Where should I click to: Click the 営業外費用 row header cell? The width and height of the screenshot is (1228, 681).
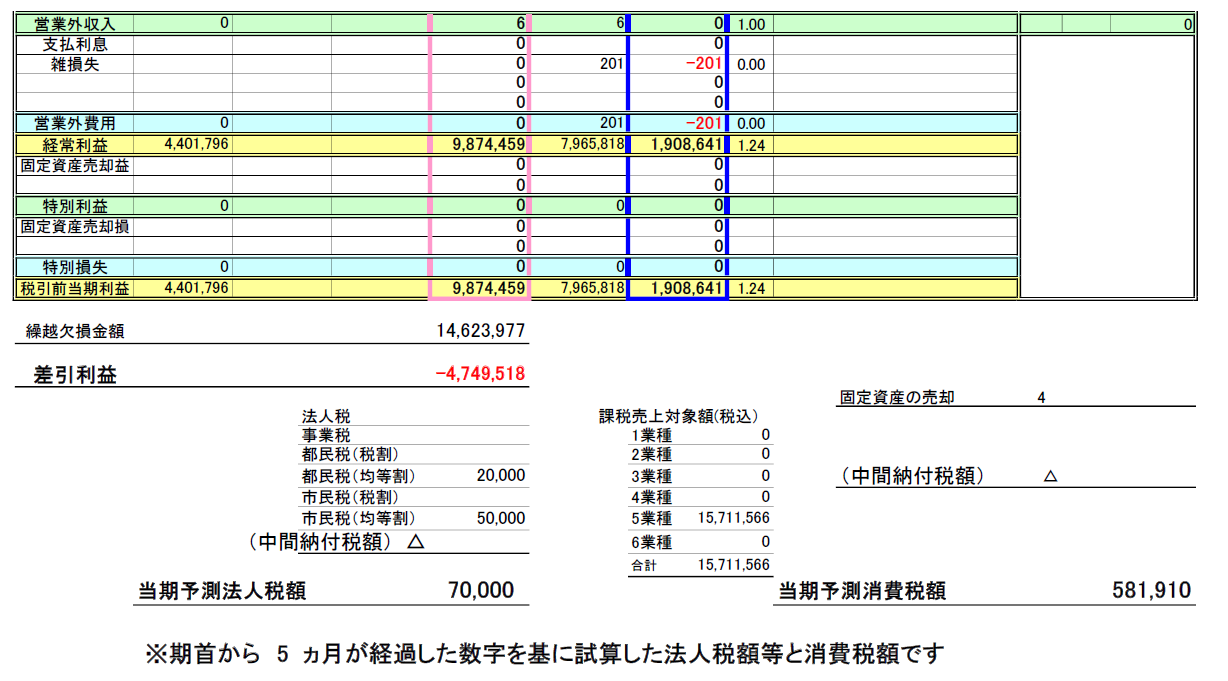tap(74, 123)
